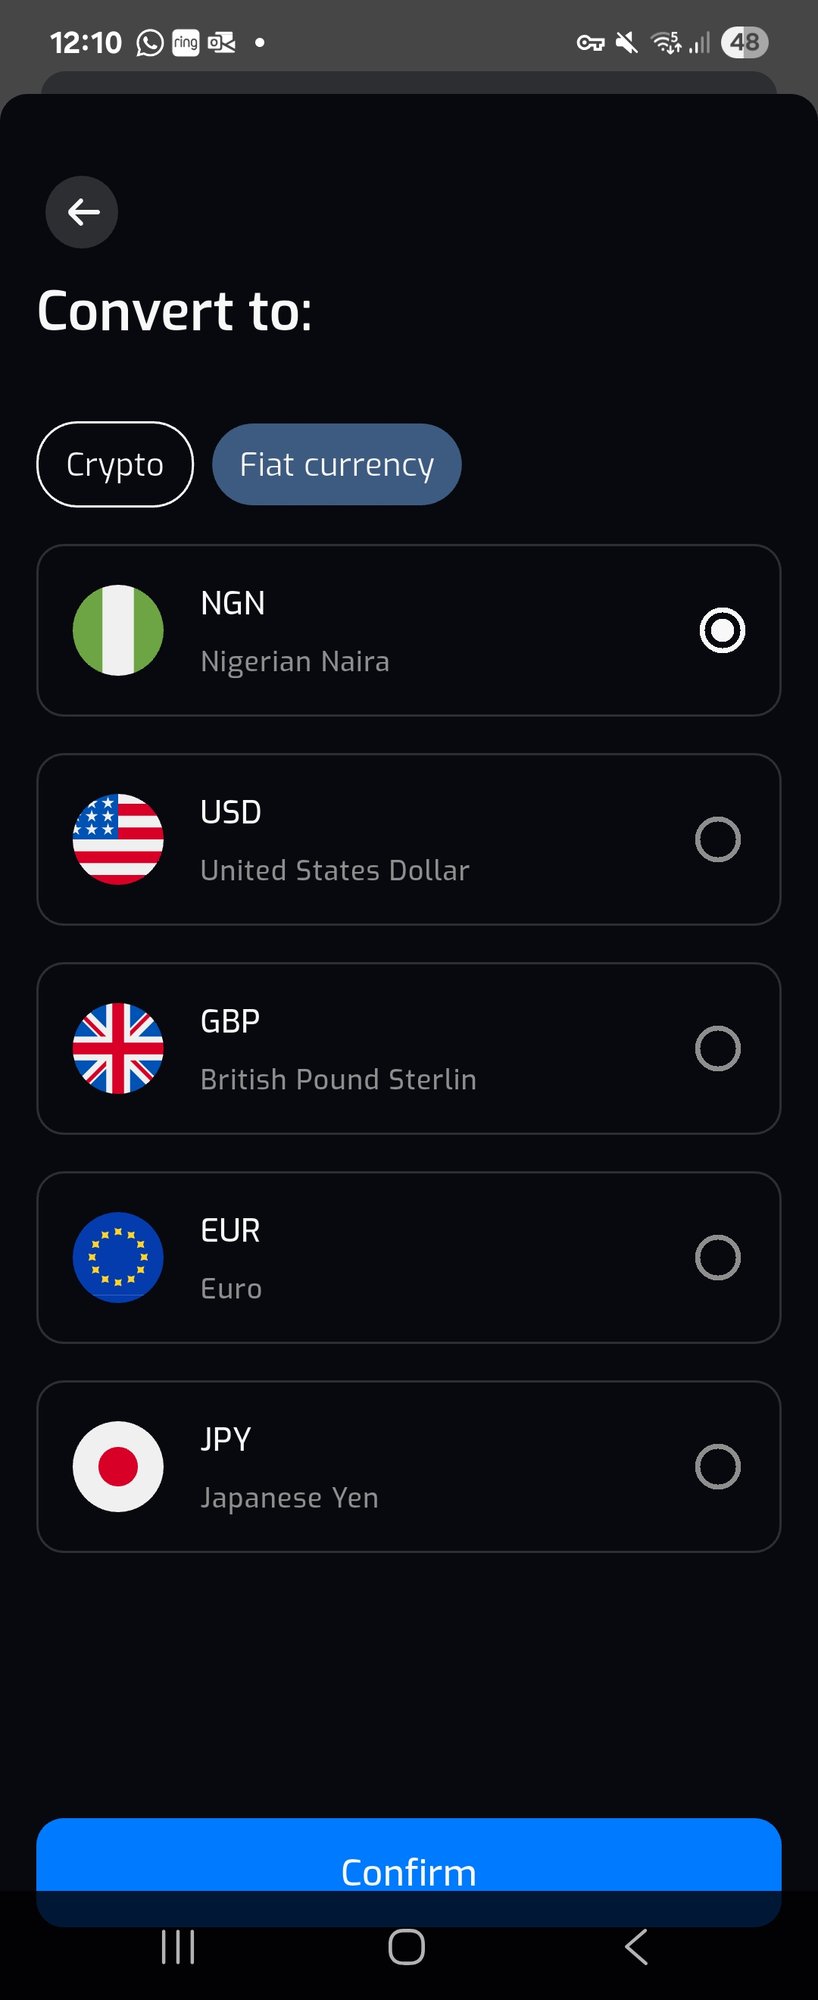Open Android recent apps button
Image resolution: width=818 pixels, height=2000 pixels.
tap(178, 1947)
